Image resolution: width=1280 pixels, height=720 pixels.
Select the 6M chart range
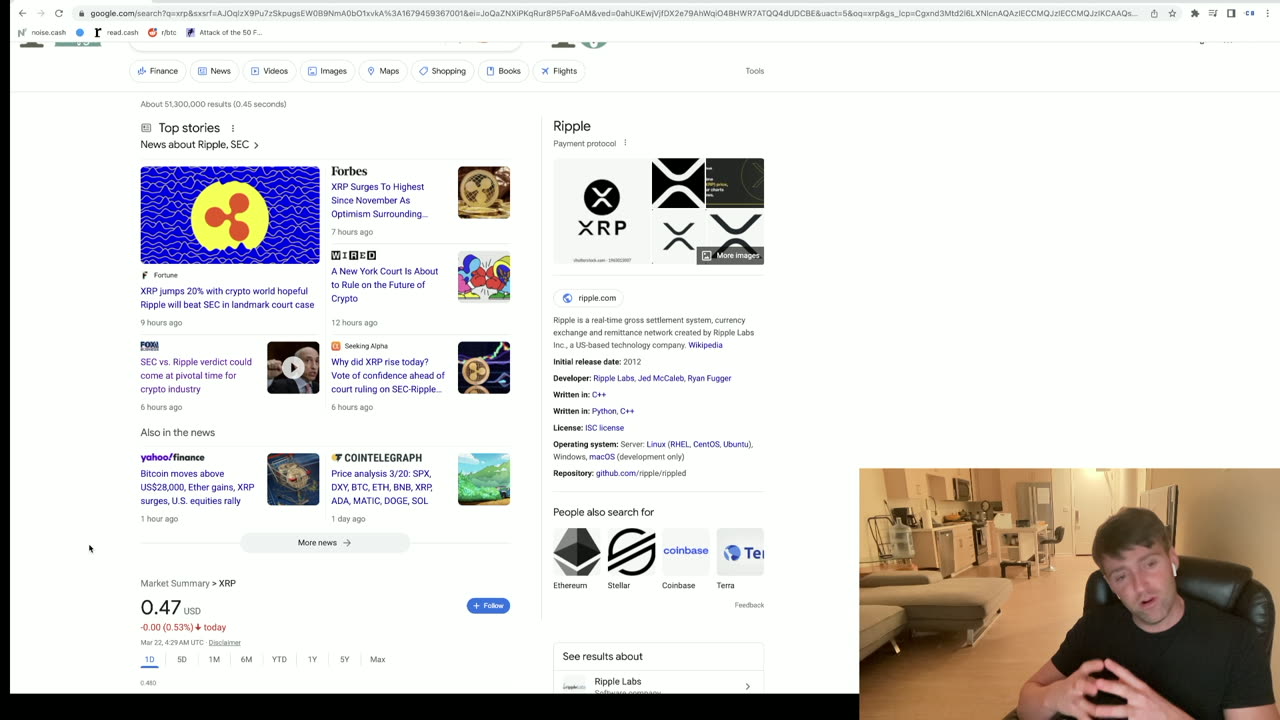[x=246, y=660]
